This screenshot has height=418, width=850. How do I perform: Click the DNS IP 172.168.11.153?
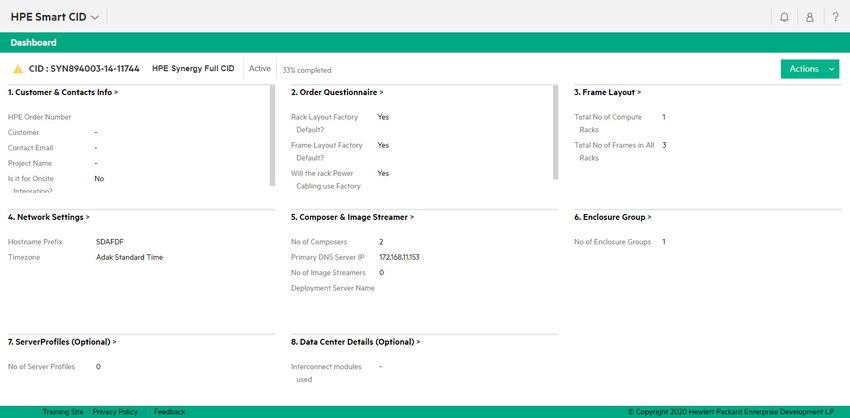tap(399, 257)
